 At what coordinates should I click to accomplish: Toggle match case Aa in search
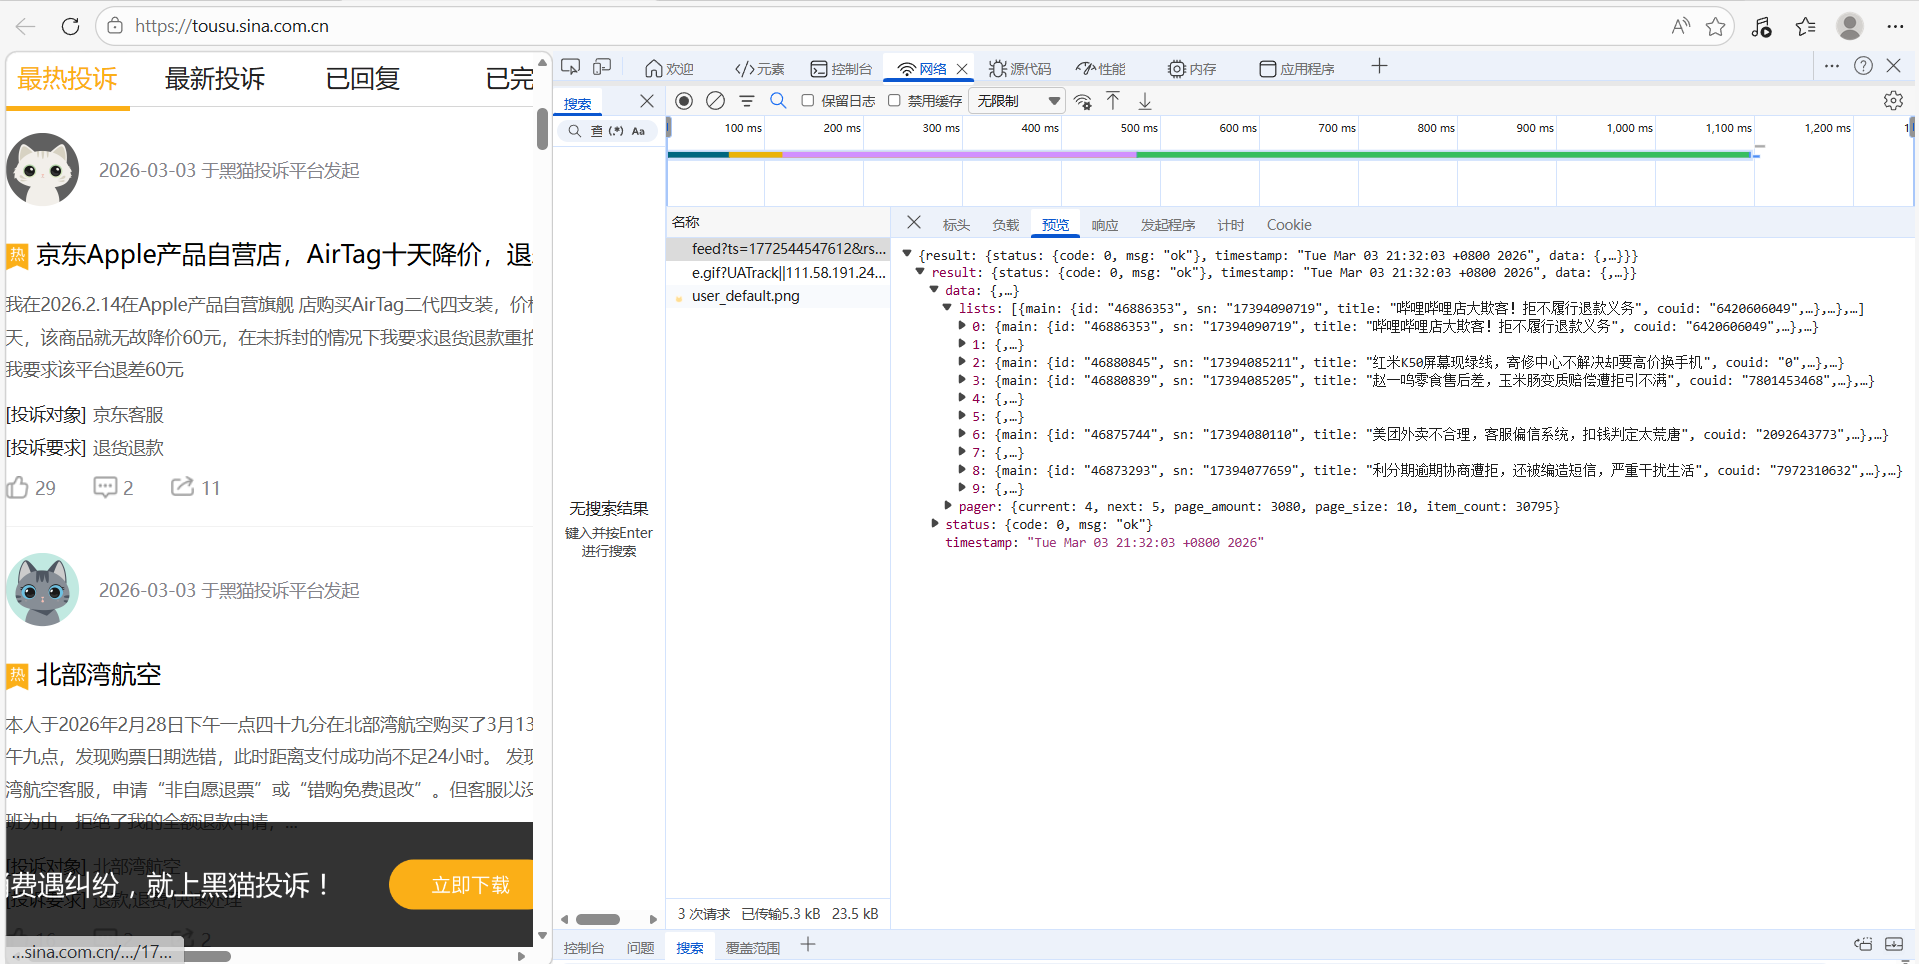(638, 131)
